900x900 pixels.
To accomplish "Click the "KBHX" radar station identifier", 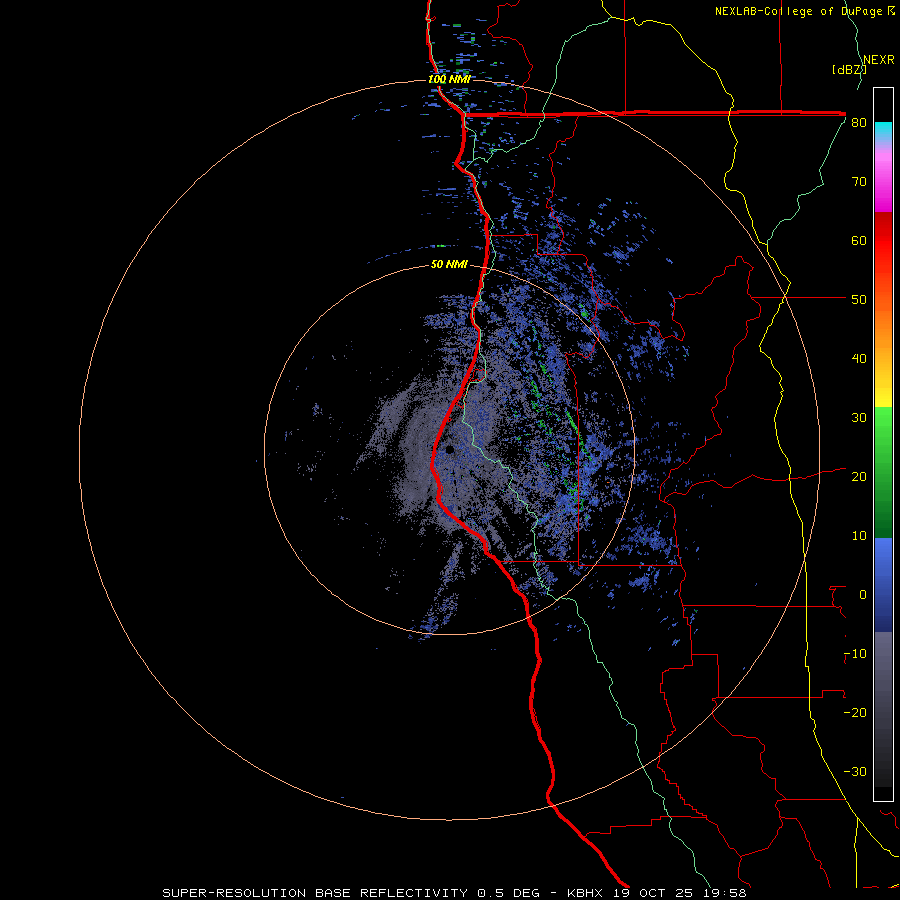I will pyautogui.click(x=585, y=893).
